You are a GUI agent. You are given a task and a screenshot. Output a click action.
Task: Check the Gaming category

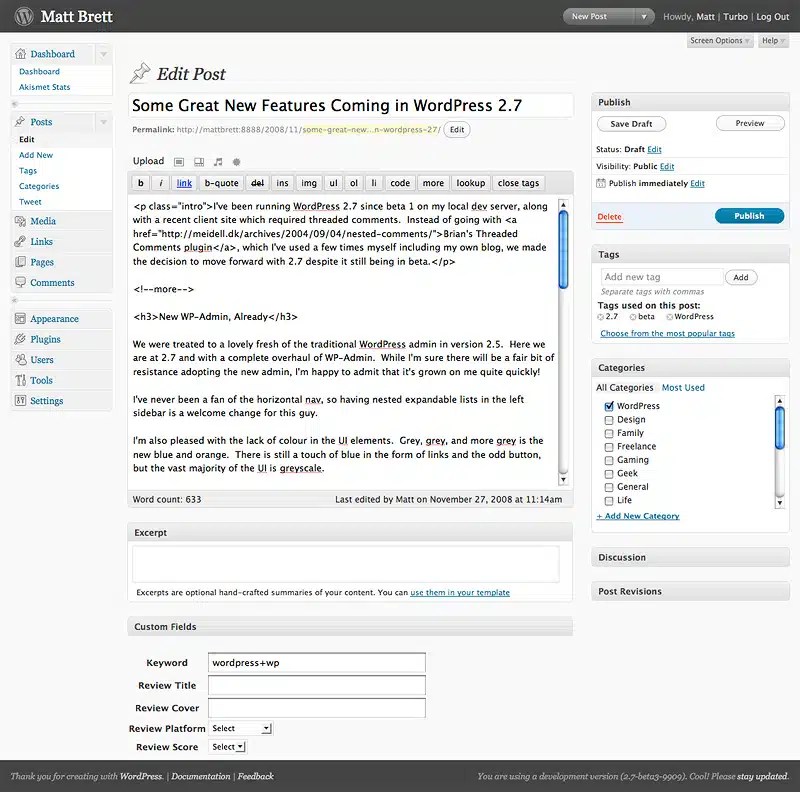pyautogui.click(x=609, y=460)
